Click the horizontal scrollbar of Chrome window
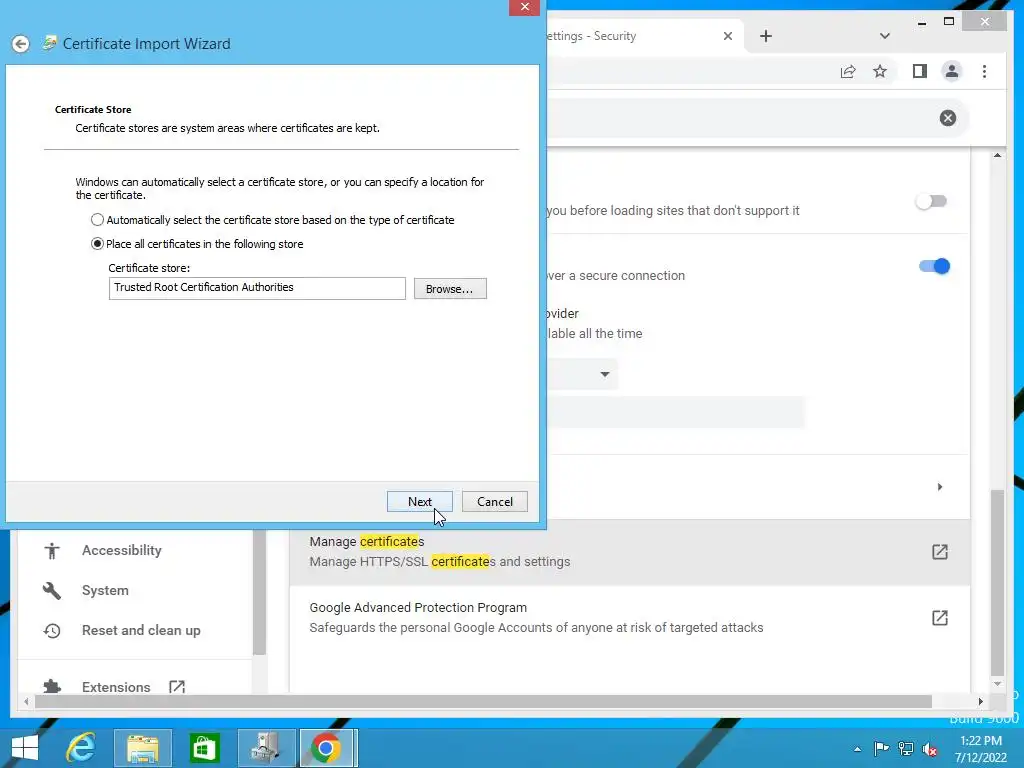 pos(483,701)
